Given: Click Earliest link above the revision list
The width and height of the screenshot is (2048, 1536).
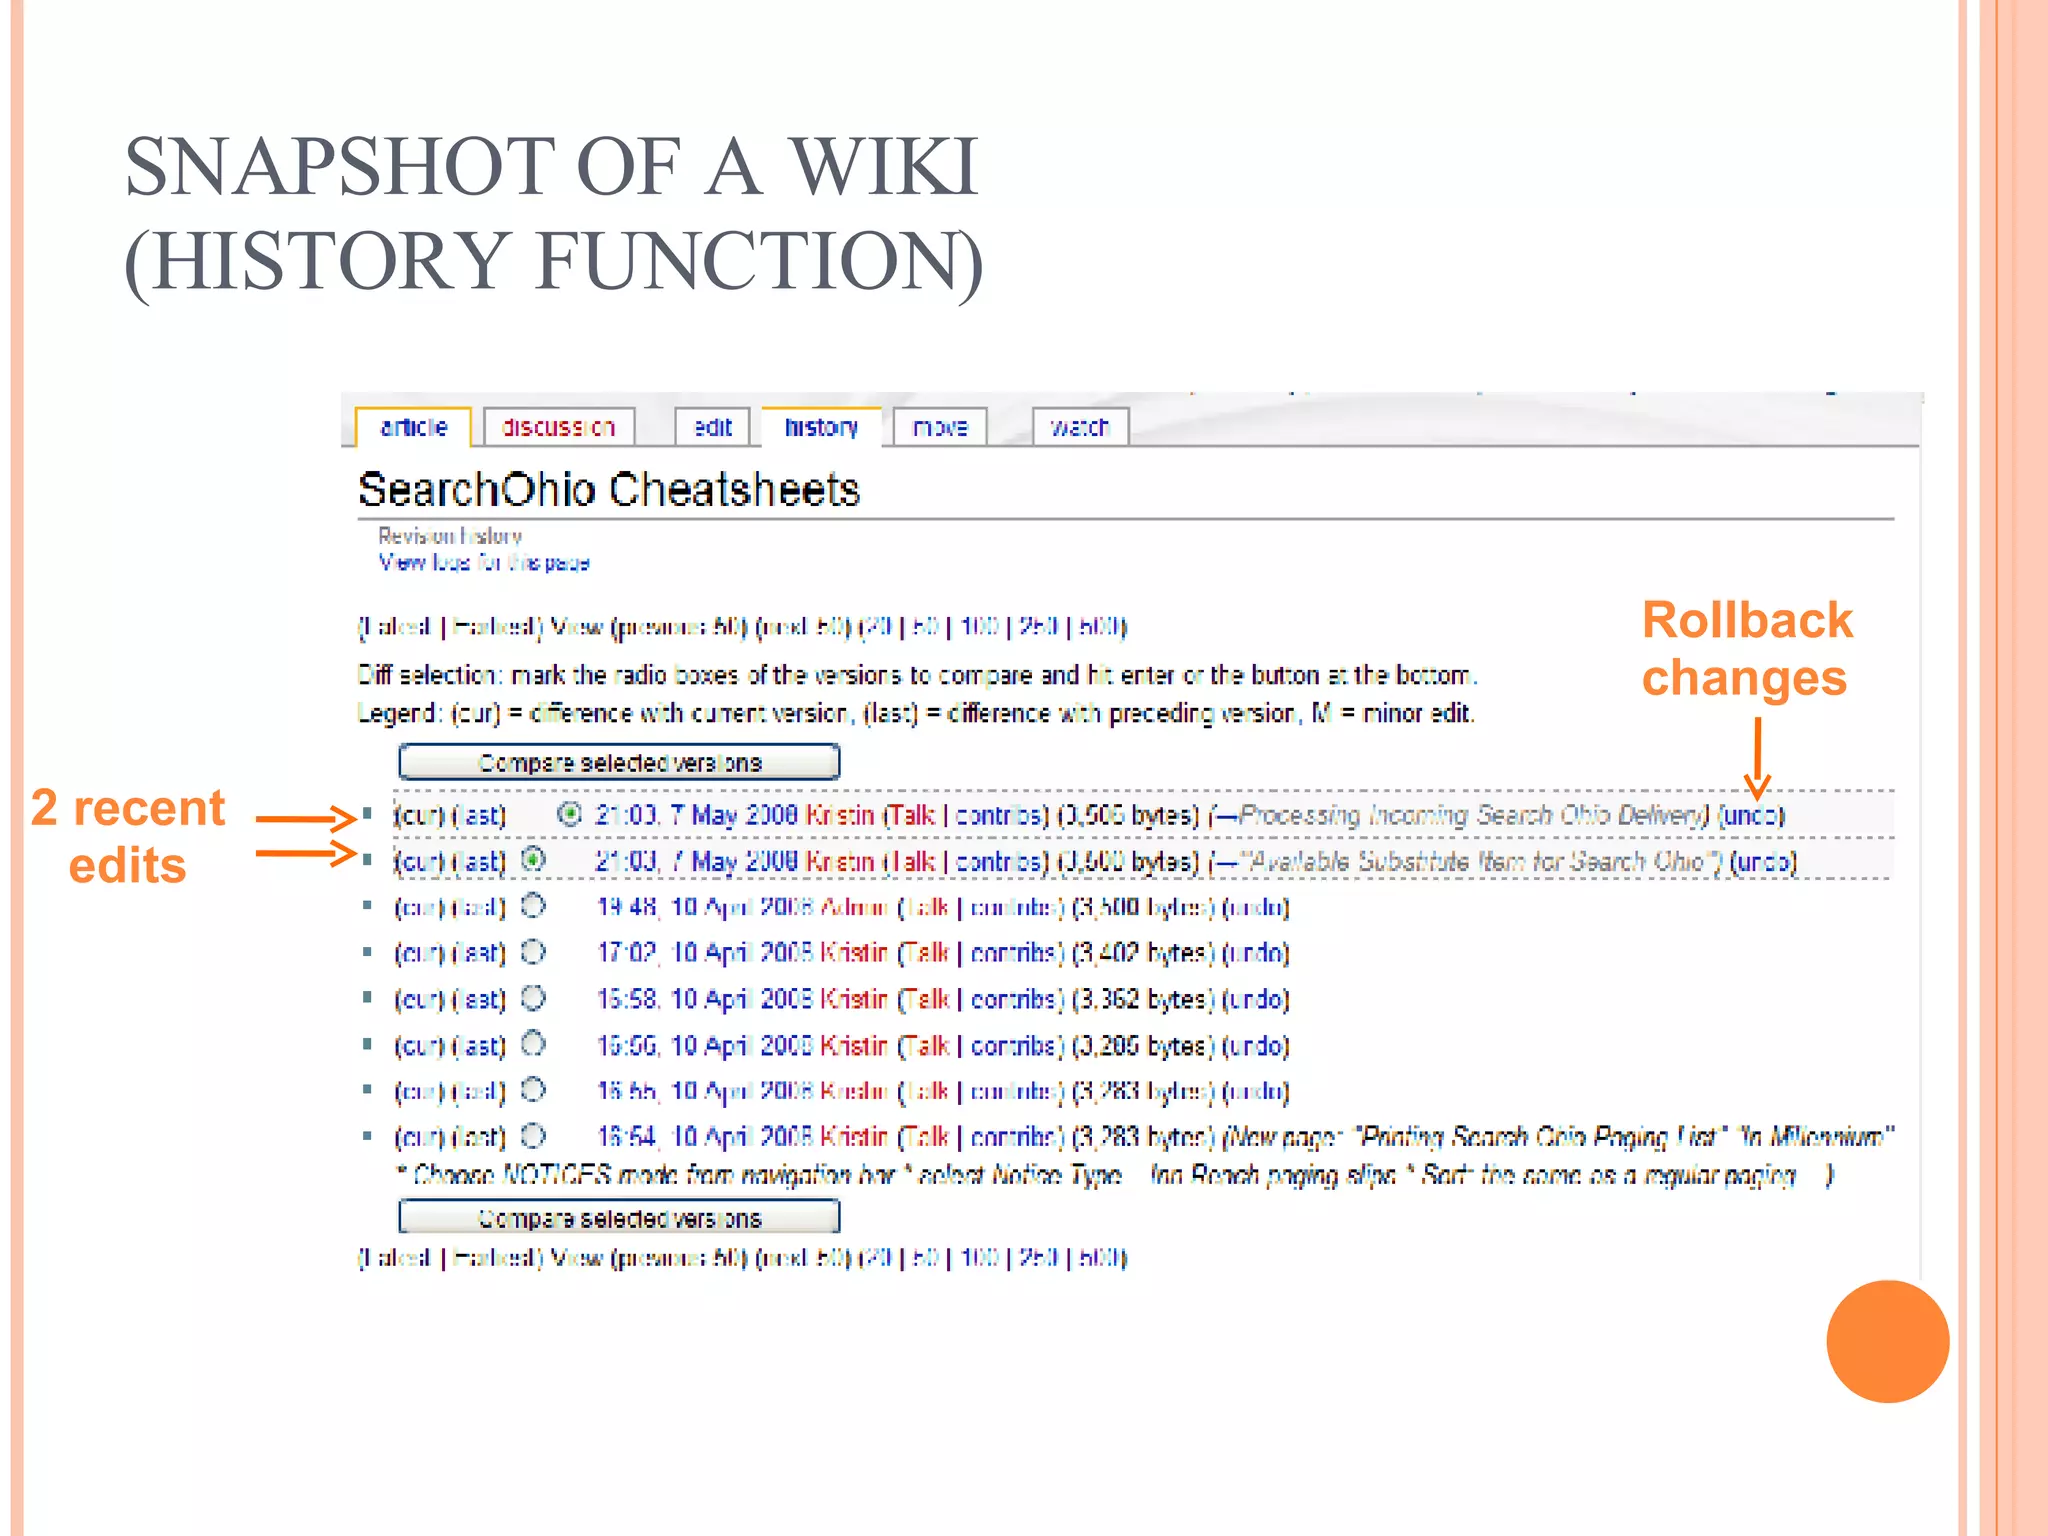Looking at the screenshot, I should 494,627.
